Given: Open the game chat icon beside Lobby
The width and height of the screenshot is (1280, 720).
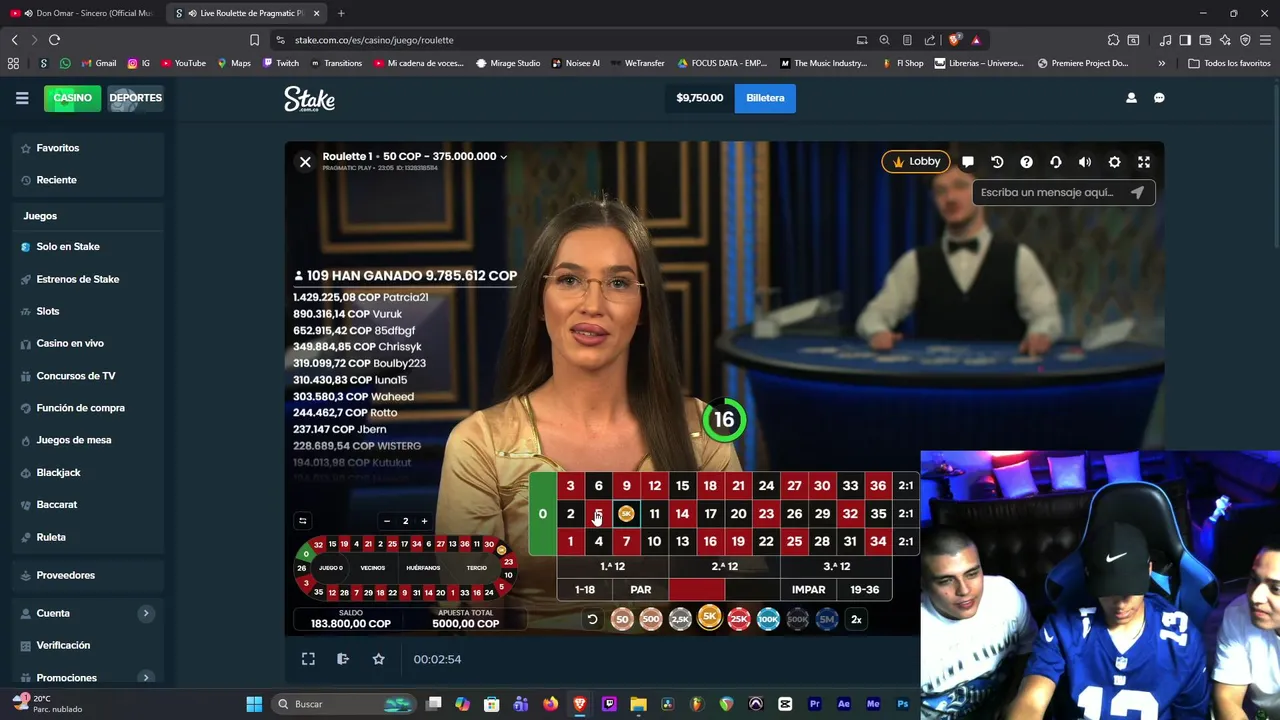Looking at the screenshot, I should [x=968, y=162].
